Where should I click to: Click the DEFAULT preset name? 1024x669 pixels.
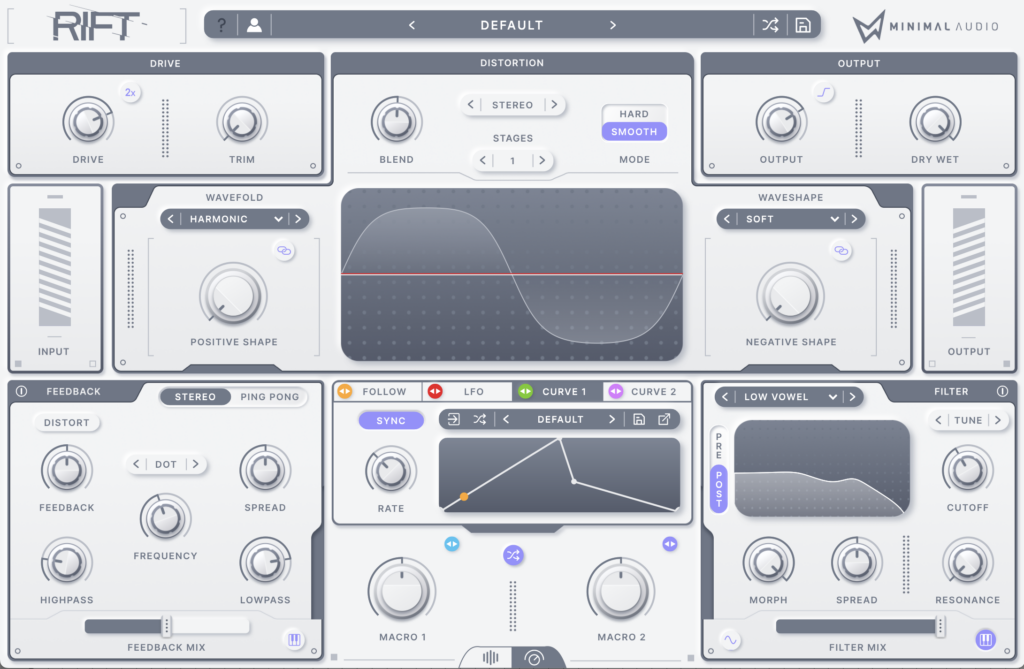(512, 25)
